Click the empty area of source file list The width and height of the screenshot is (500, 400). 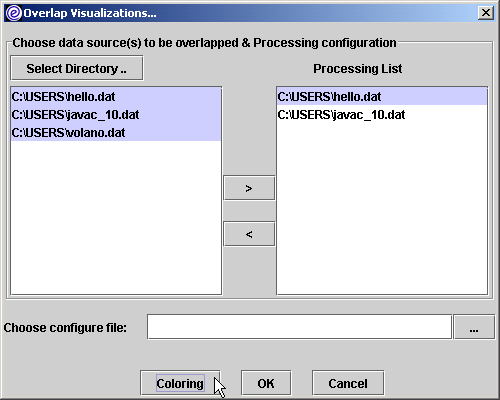(116, 217)
